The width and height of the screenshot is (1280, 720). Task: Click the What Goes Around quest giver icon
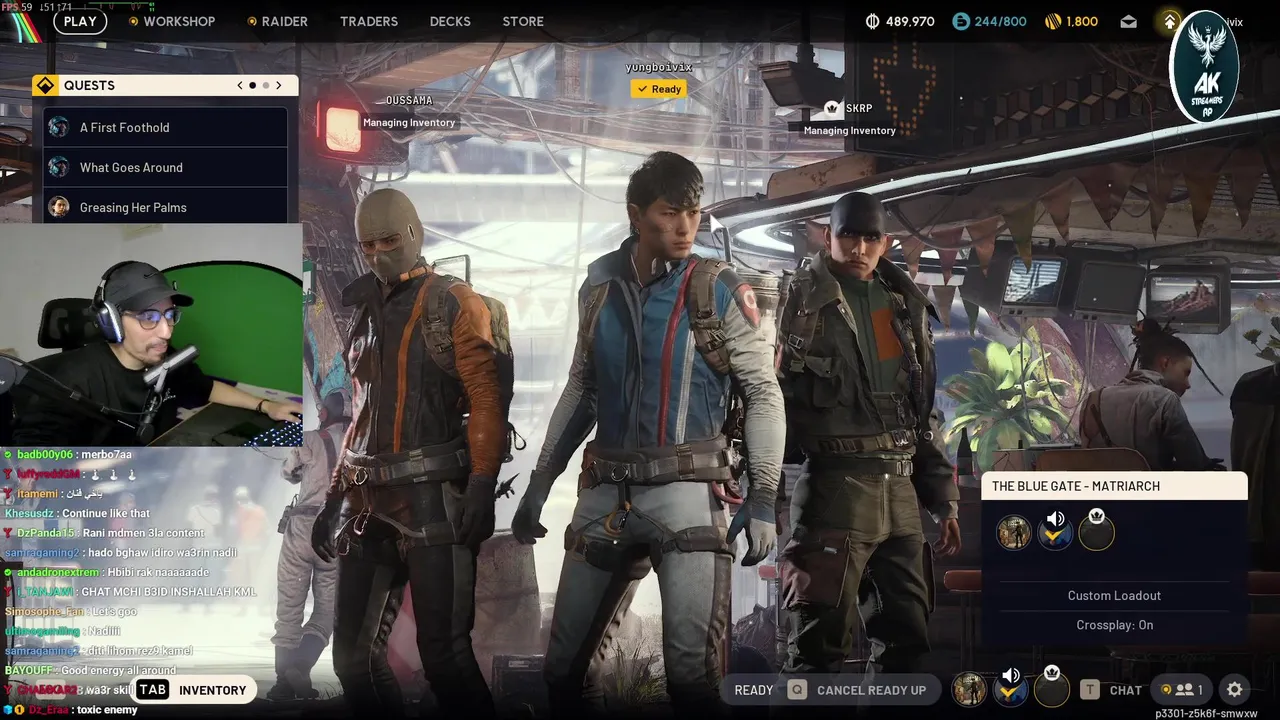(59, 167)
